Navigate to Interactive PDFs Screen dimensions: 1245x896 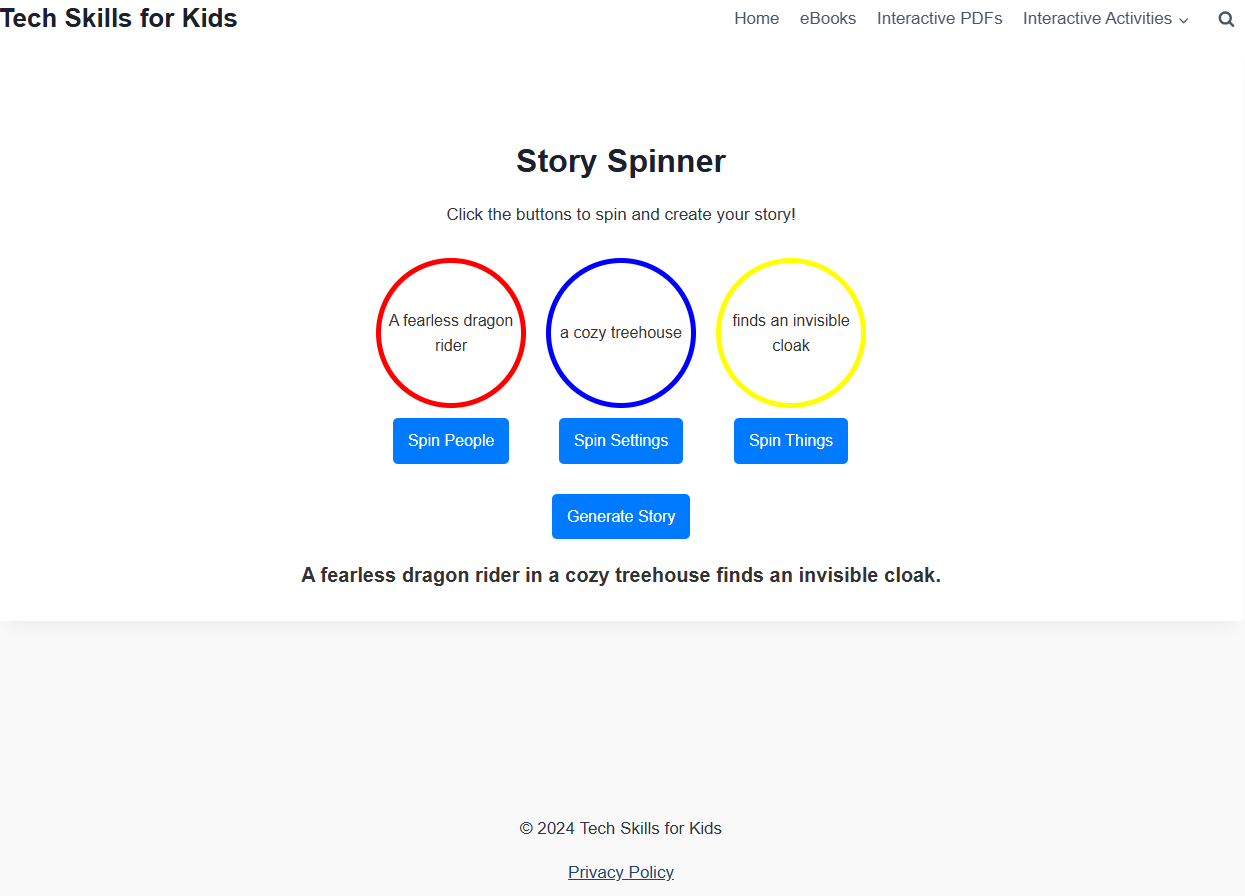point(939,18)
